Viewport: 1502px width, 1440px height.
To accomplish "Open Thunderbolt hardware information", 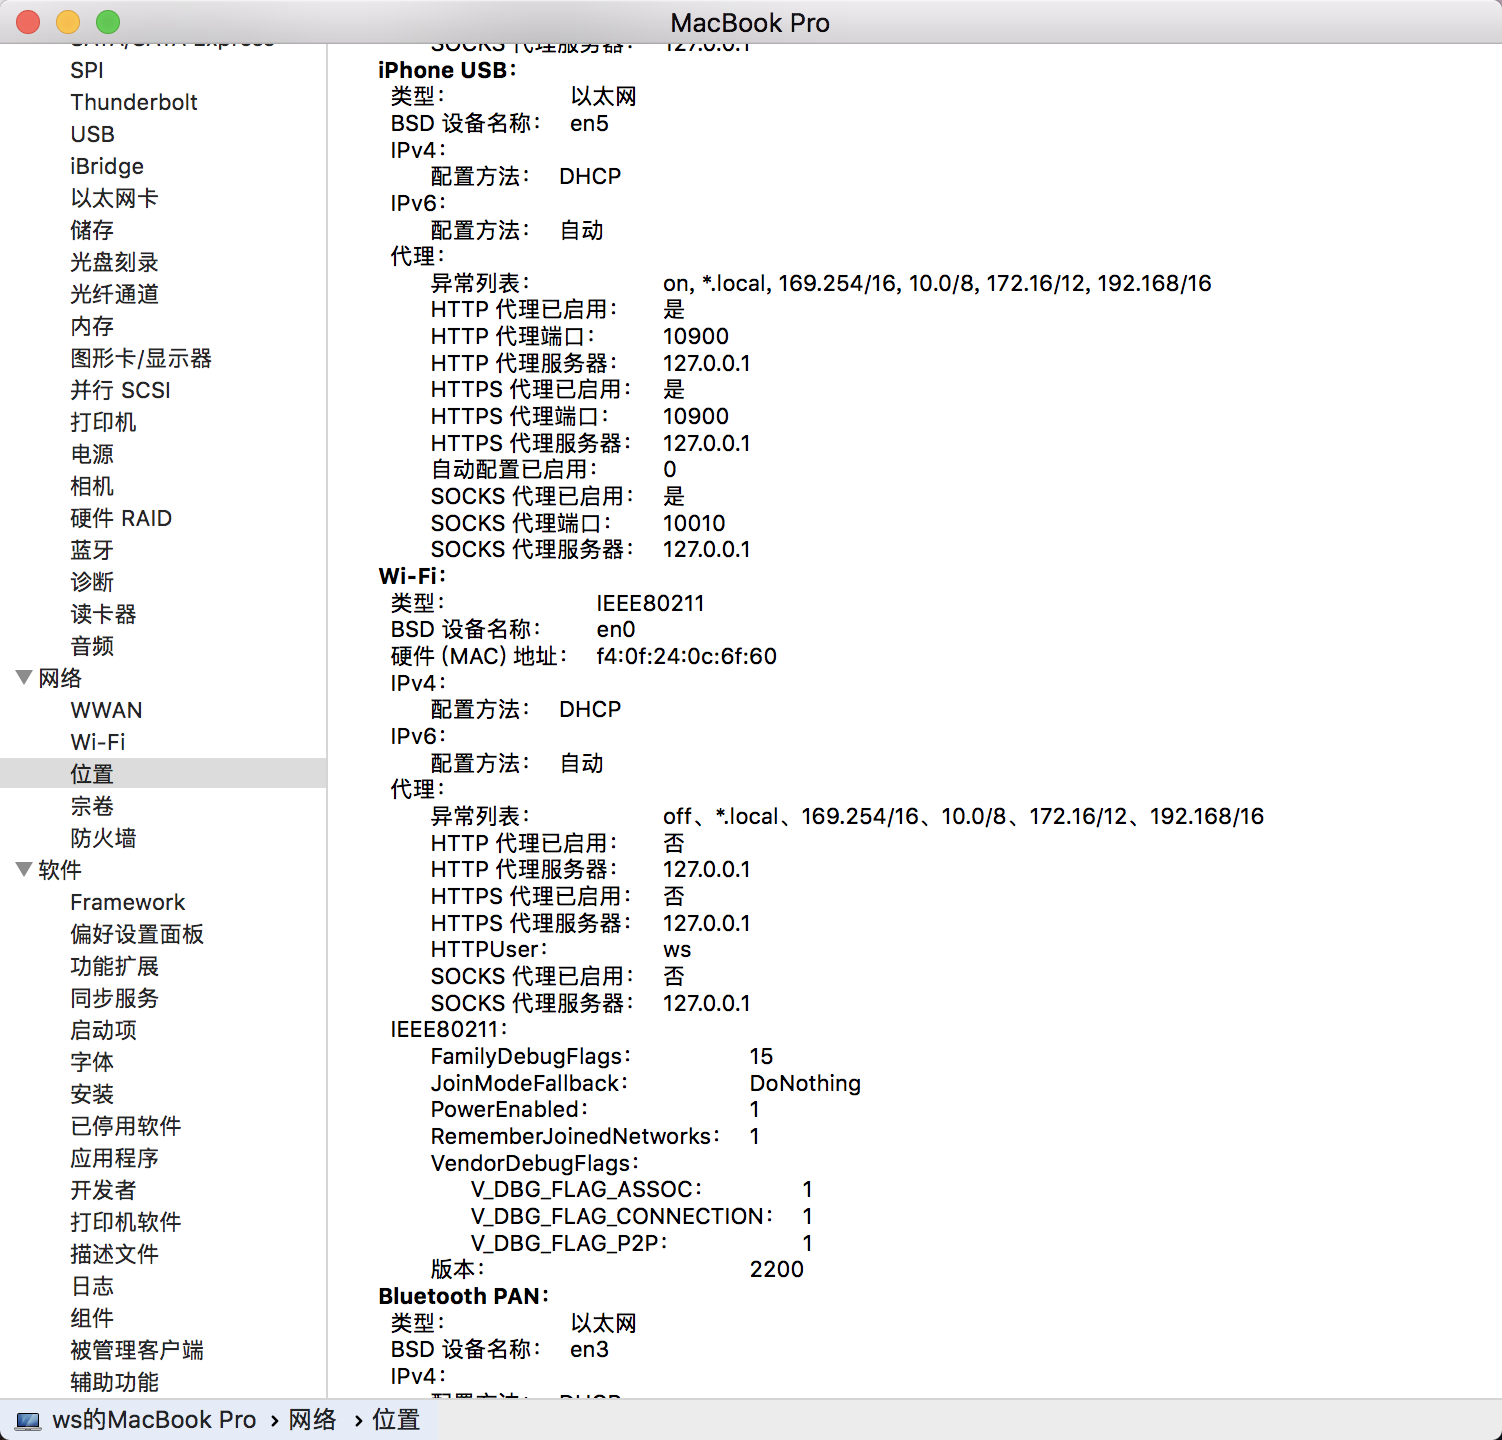I will click(134, 102).
